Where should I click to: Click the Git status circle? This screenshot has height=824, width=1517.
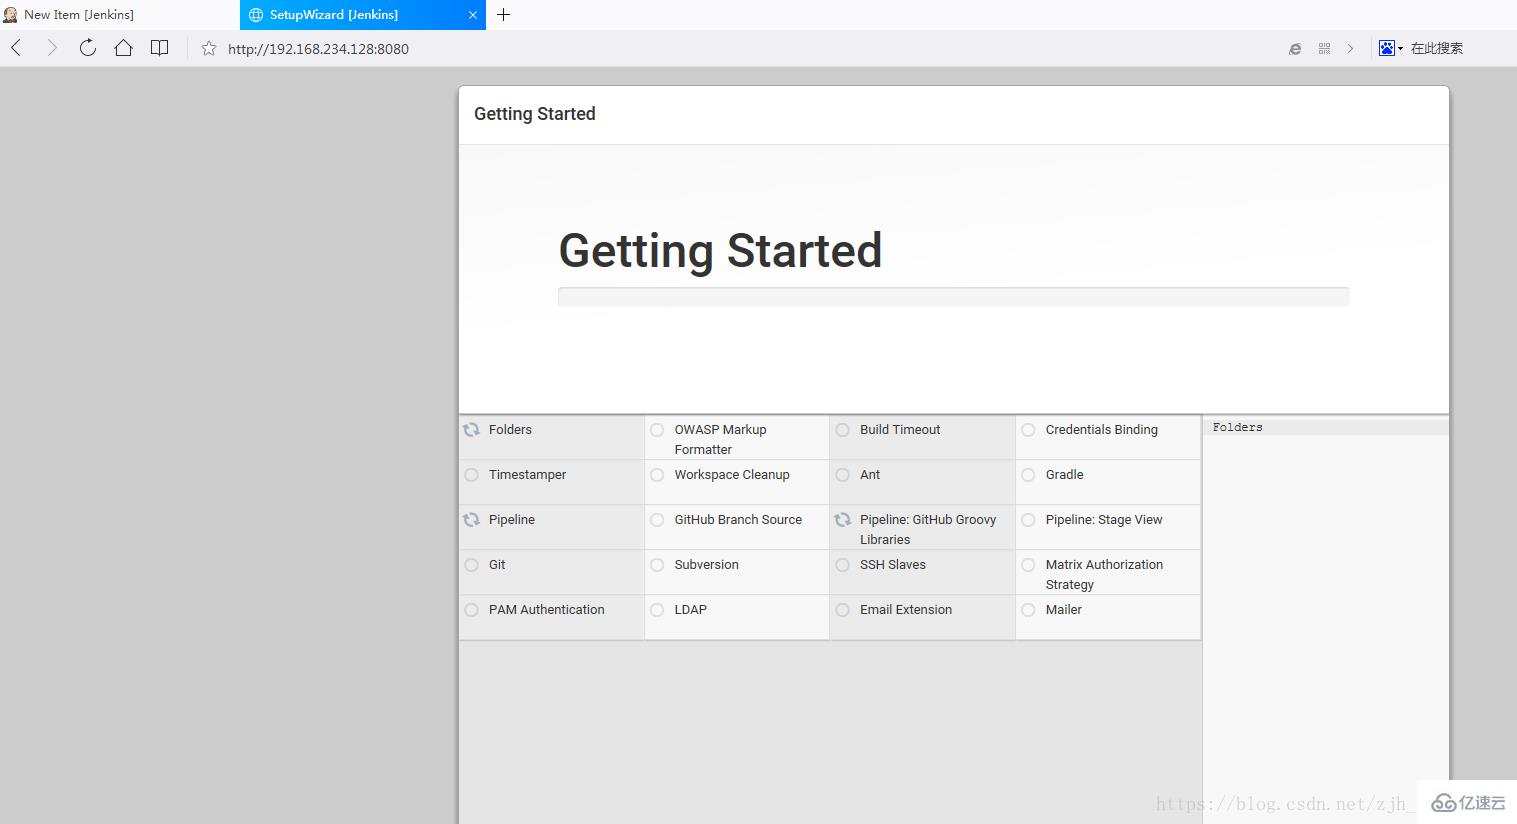pyautogui.click(x=471, y=565)
